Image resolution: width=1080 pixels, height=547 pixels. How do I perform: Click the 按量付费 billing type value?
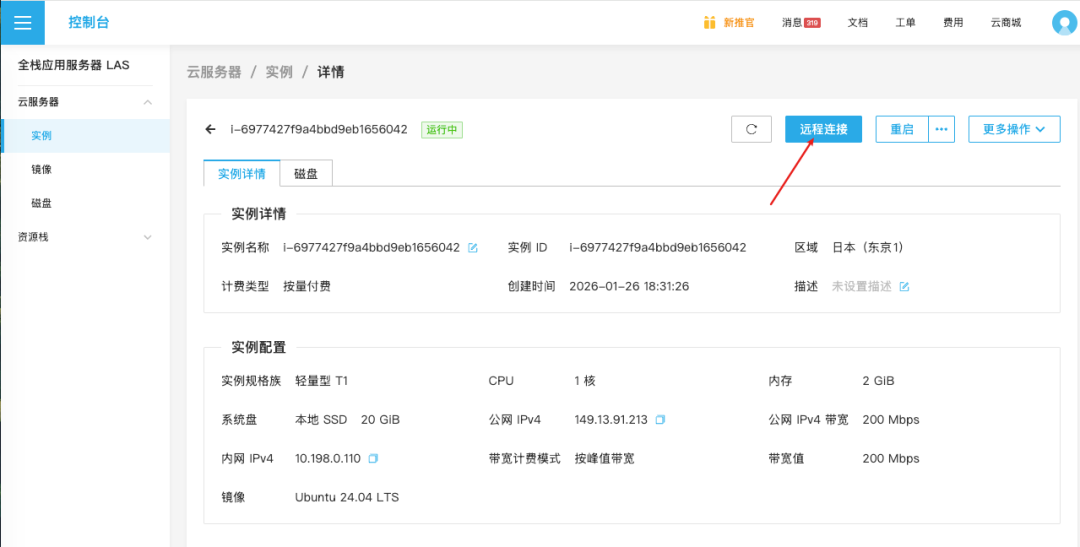(307, 287)
